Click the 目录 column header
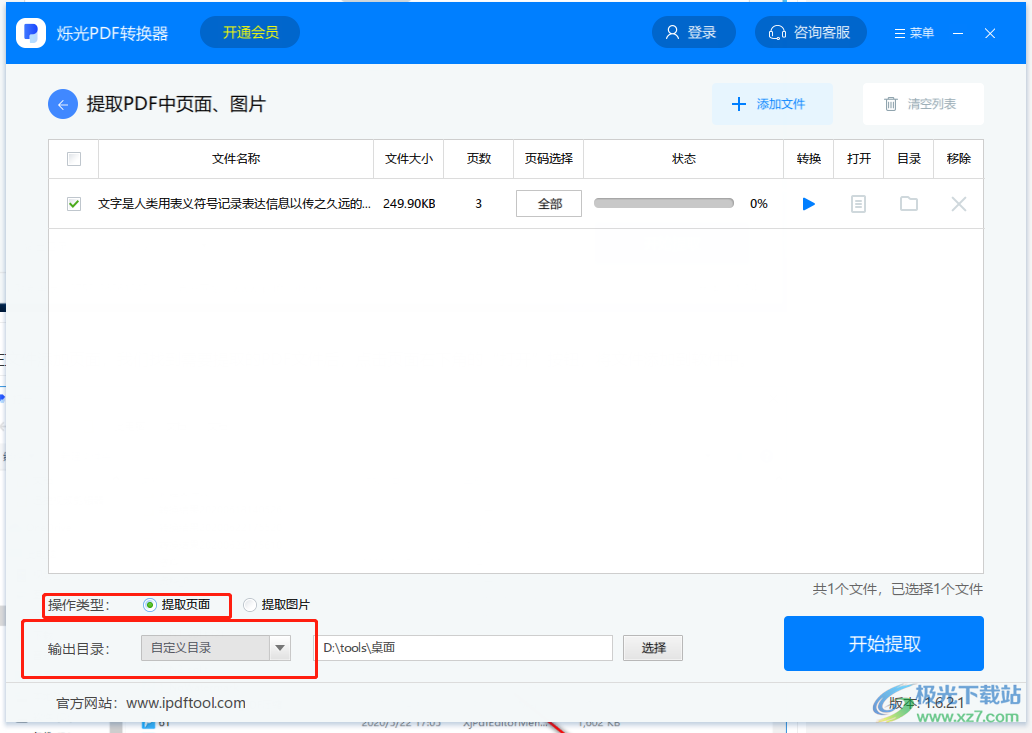Image resolution: width=1032 pixels, height=733 pixels. [x=909, y=159]
